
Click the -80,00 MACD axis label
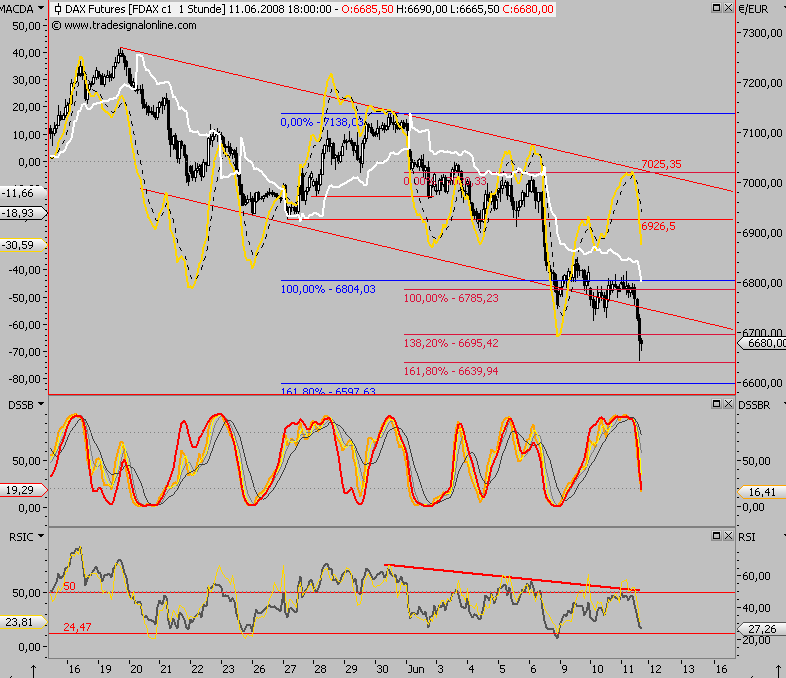coord(25,379)
